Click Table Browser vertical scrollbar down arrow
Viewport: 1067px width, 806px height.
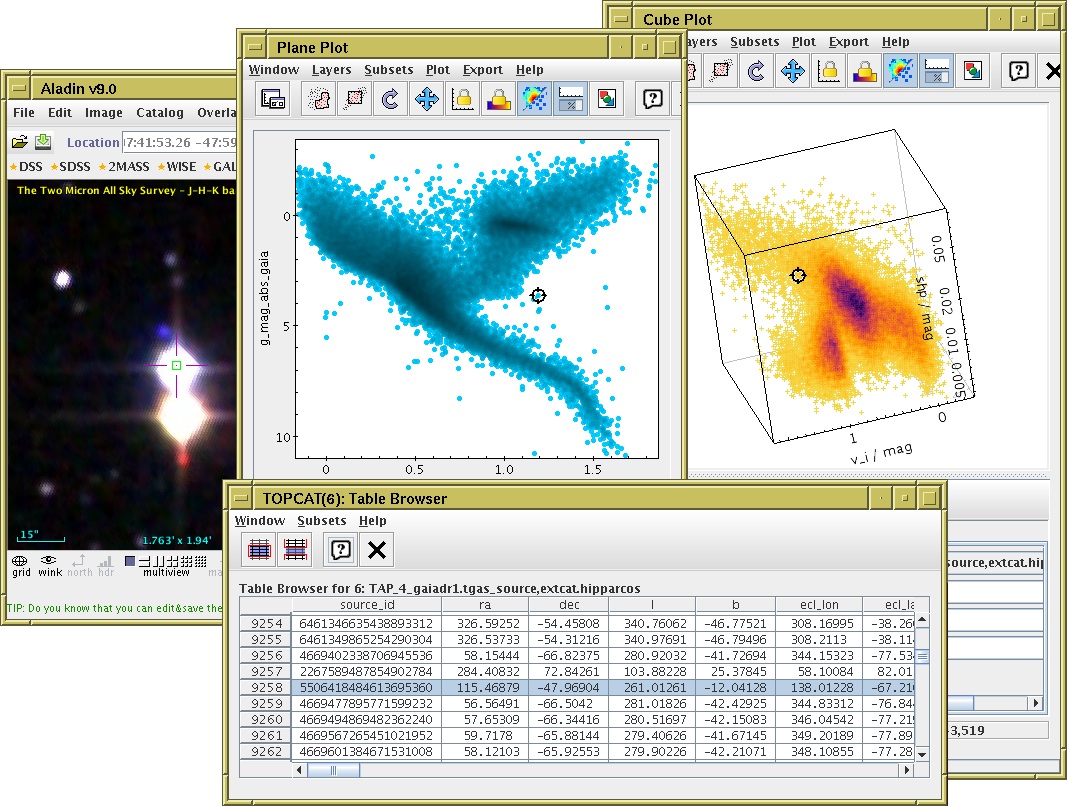coord(922,754)
